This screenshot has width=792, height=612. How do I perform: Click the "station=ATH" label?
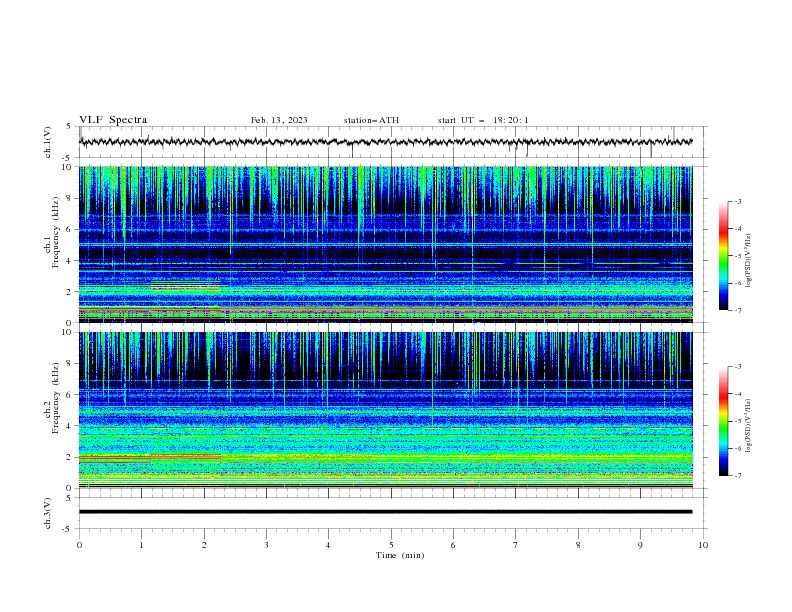[371, 120]
